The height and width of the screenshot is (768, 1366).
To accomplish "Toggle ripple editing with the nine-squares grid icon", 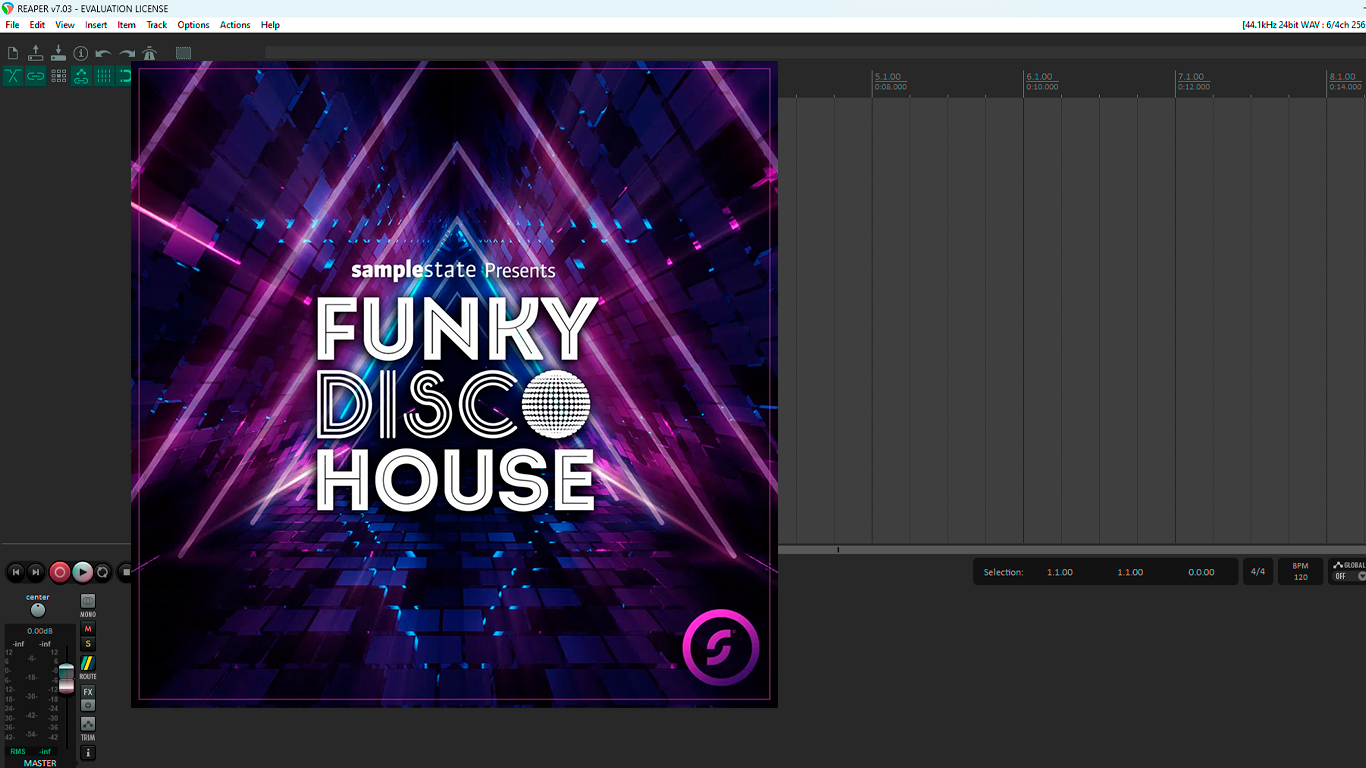I will [58, 76].
